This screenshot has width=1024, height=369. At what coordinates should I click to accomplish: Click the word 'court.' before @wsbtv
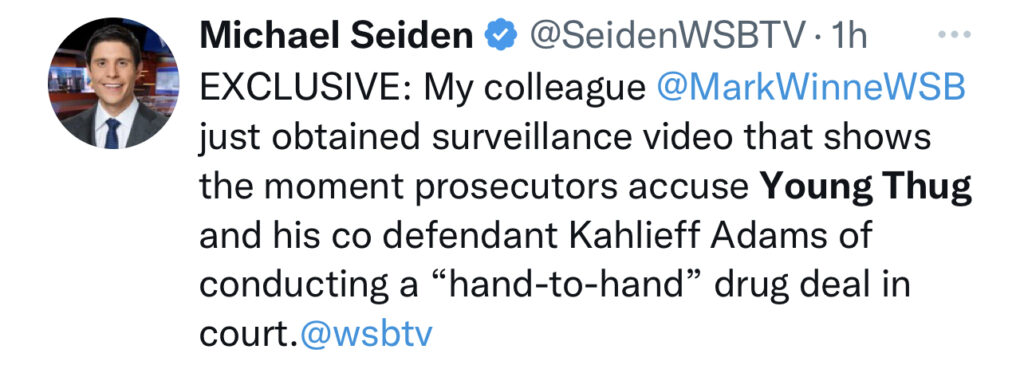point(248,334)
